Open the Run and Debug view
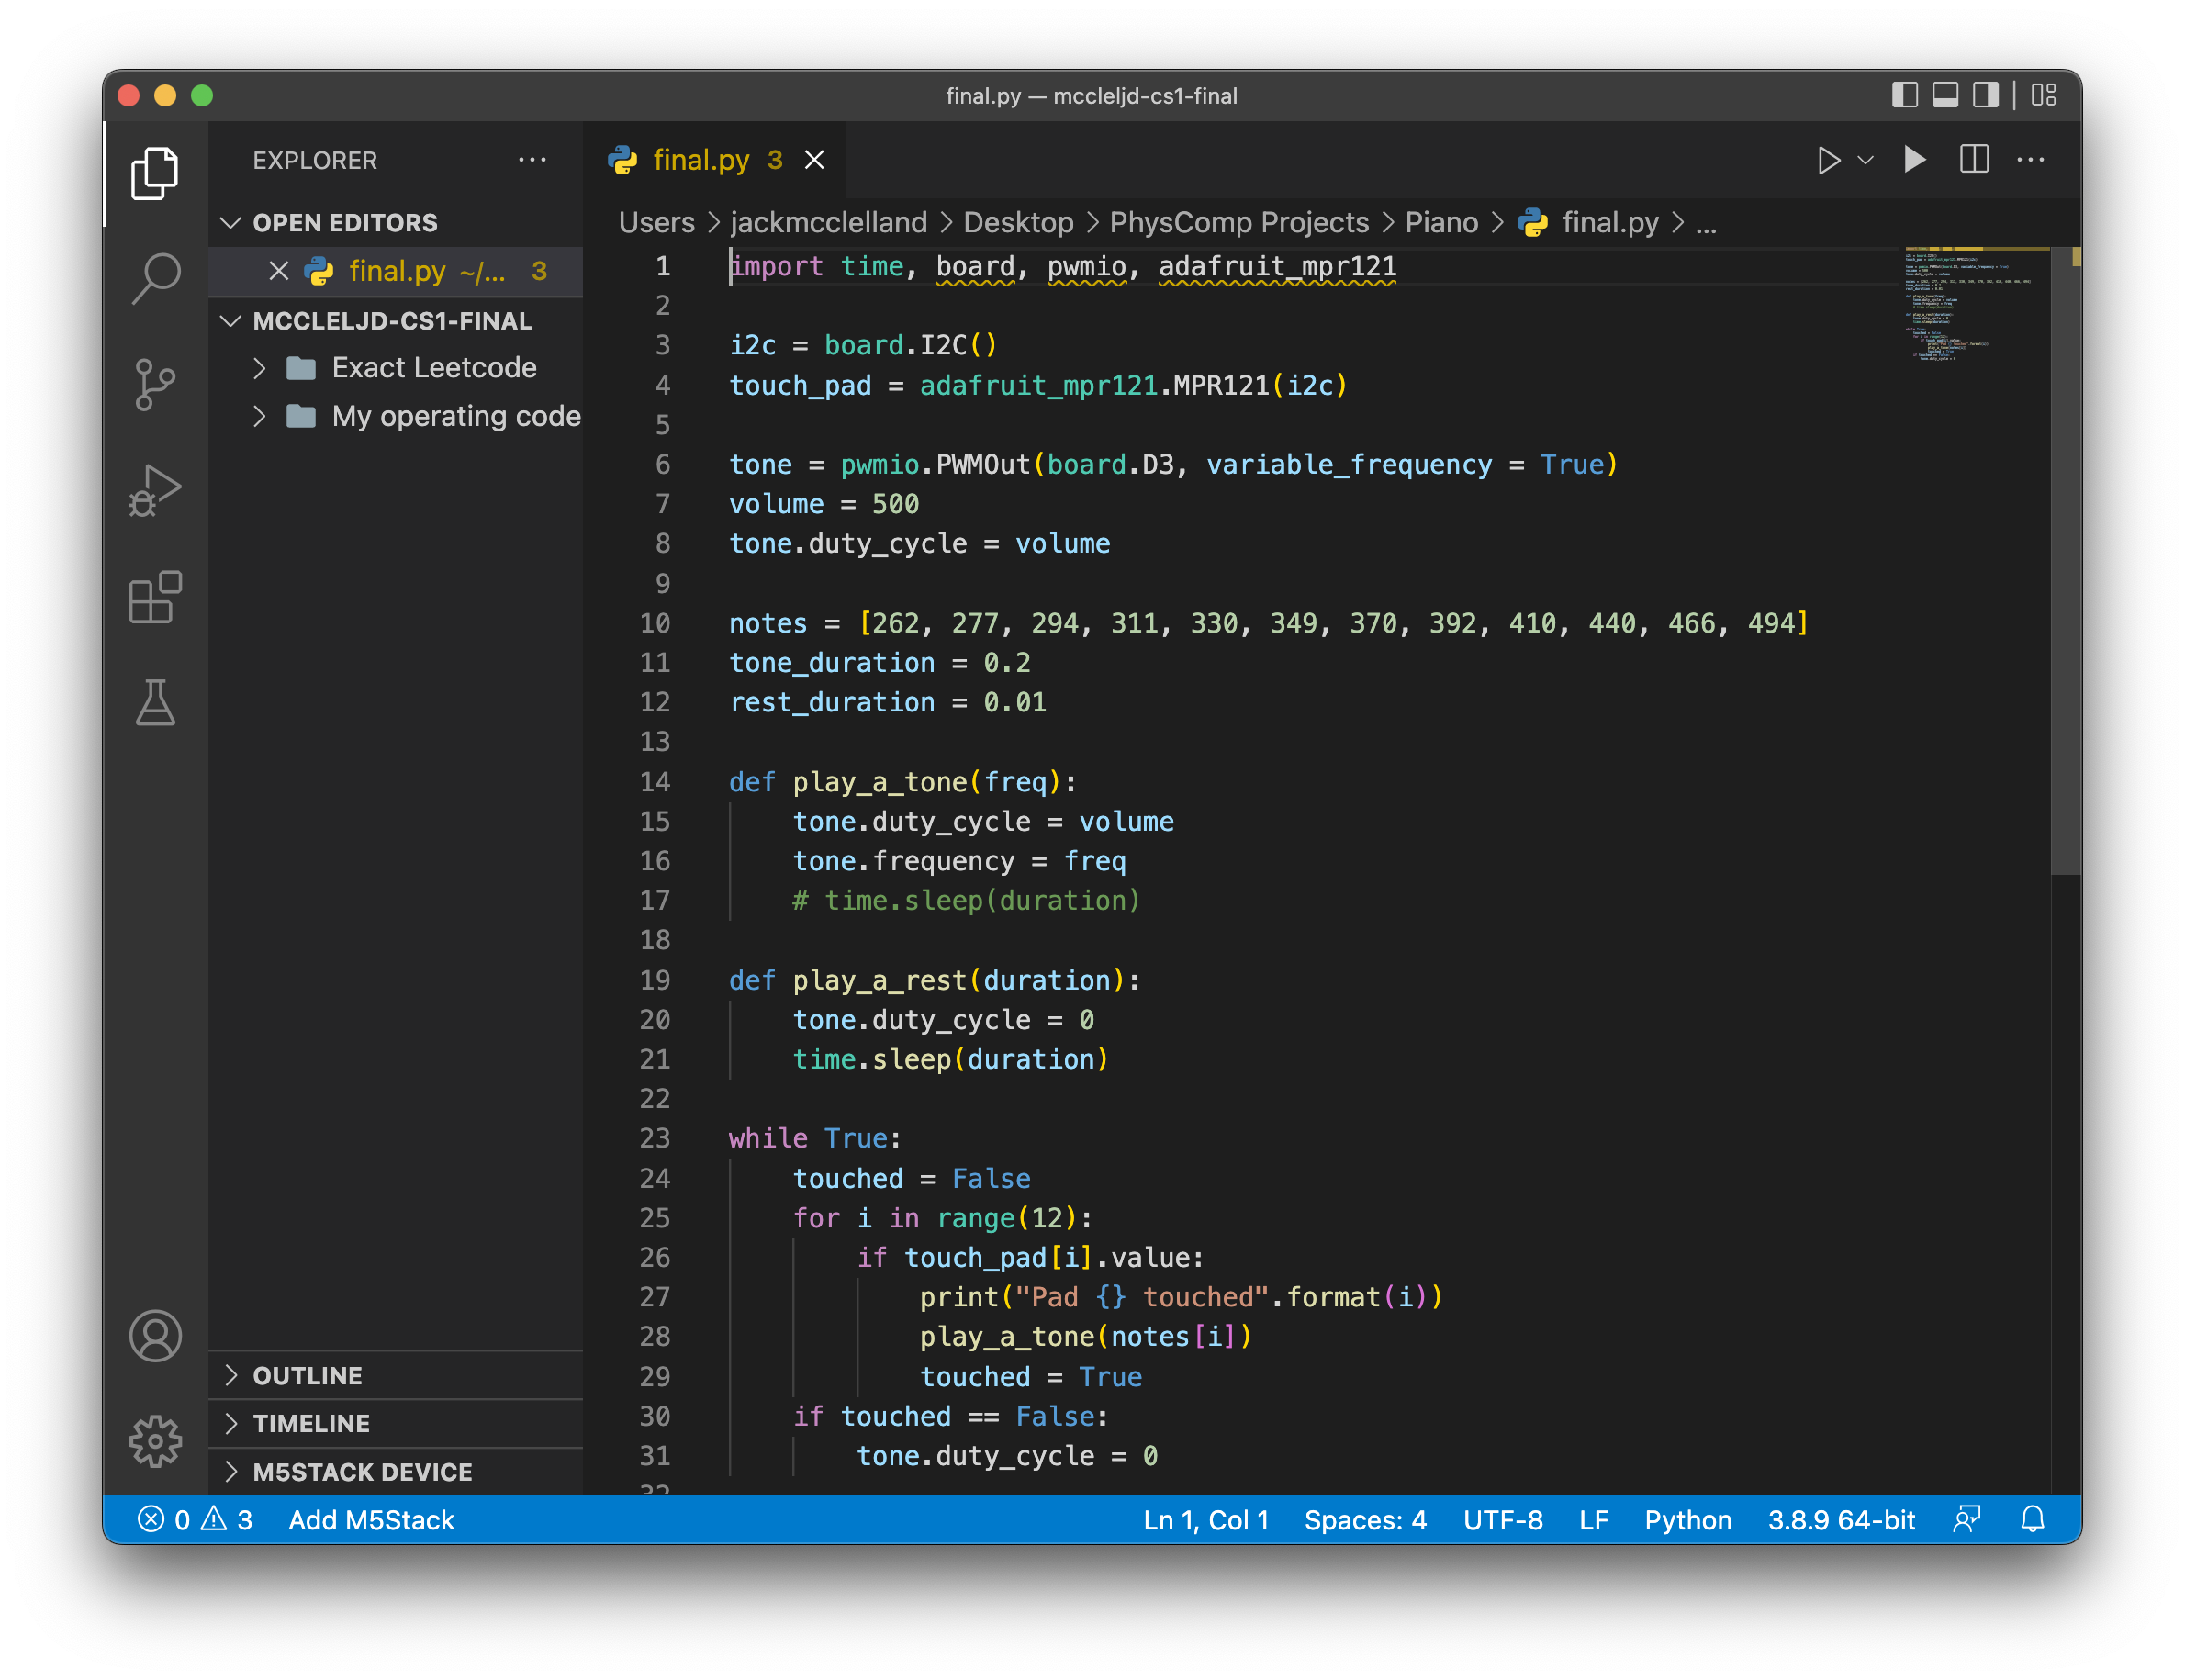The image size is (2185, 1680). [155, 490]
